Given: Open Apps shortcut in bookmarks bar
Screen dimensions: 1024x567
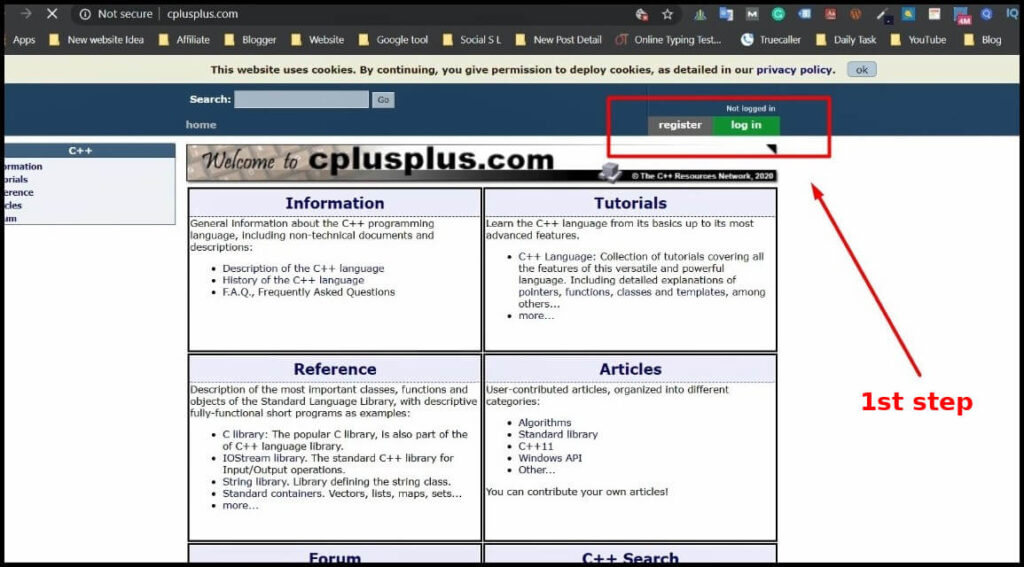Looking at the screenshot, I should (x=24, y=40).
